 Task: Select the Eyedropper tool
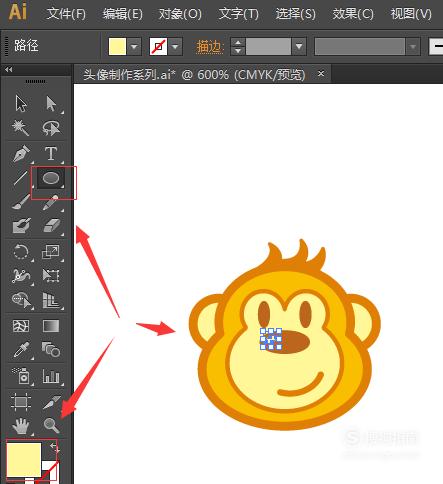click(21, 350)
